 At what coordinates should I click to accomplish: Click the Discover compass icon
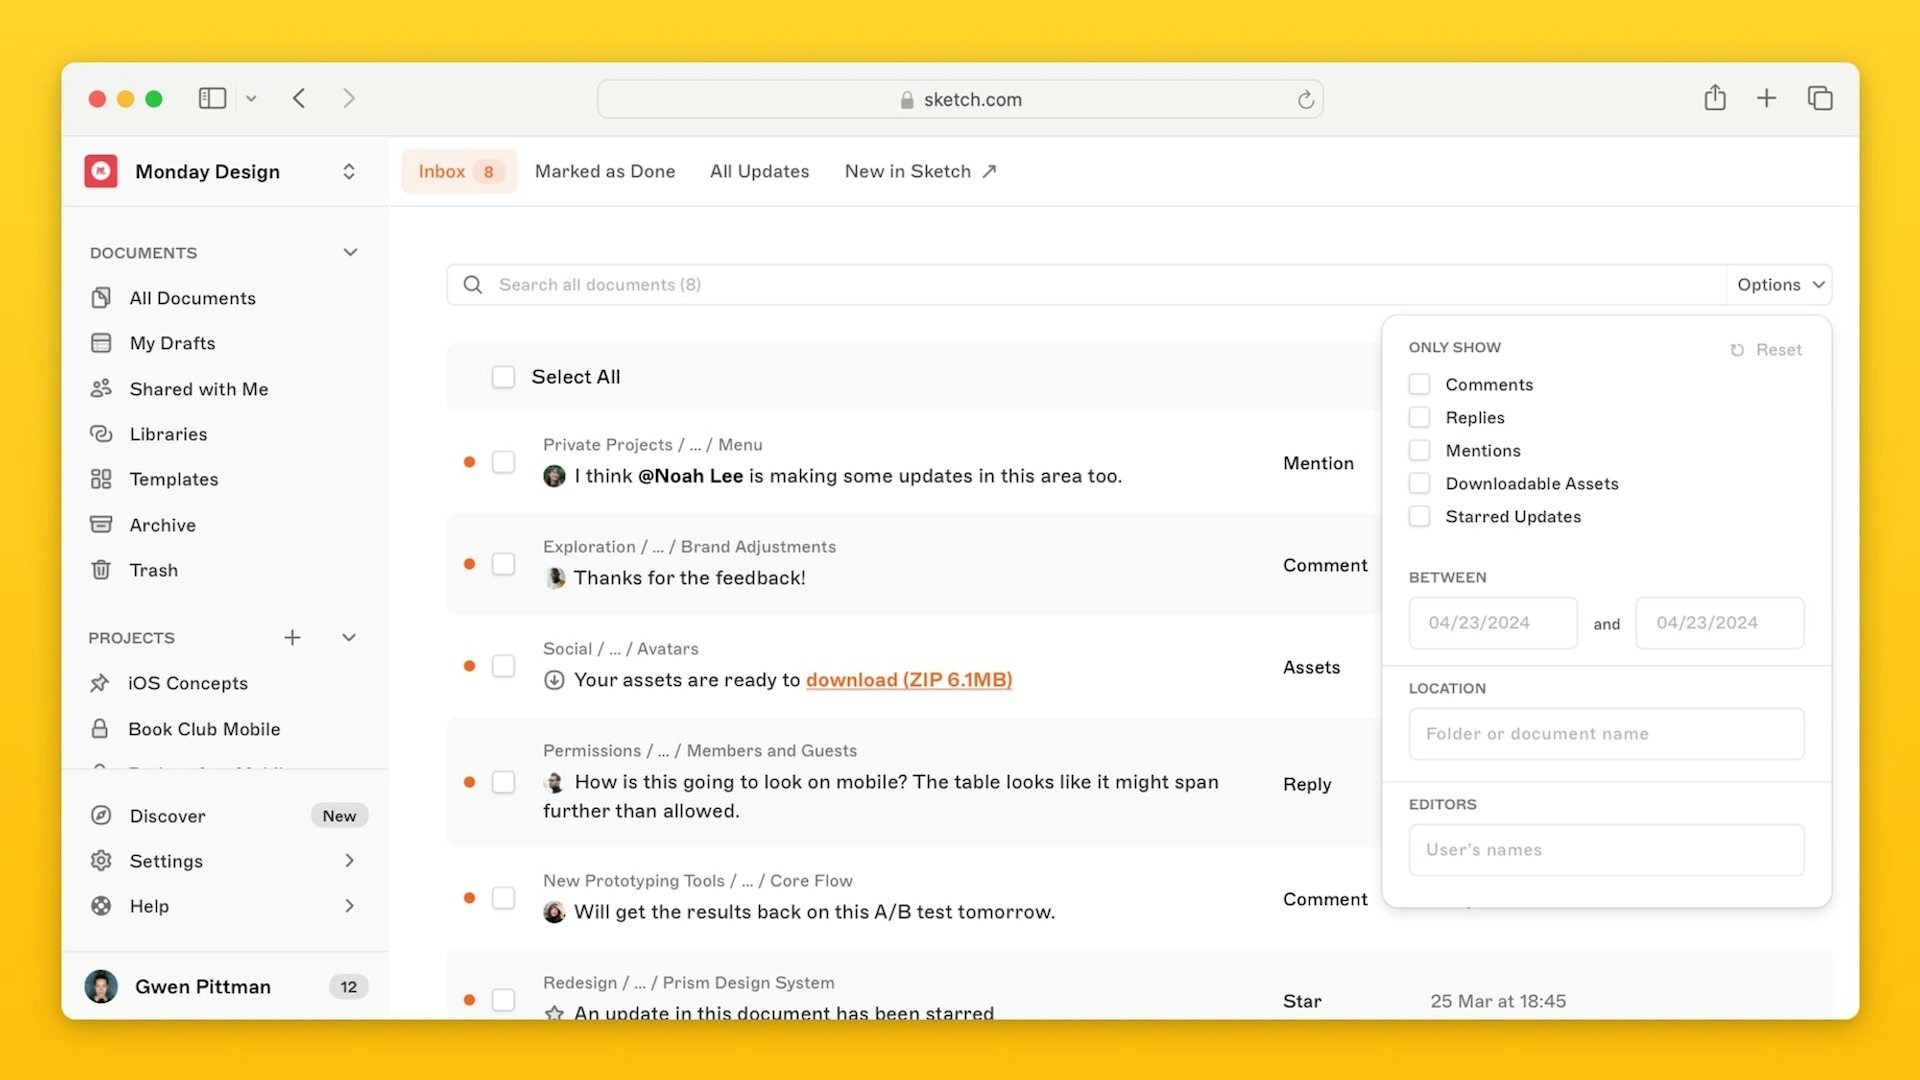tap(101, 816)
